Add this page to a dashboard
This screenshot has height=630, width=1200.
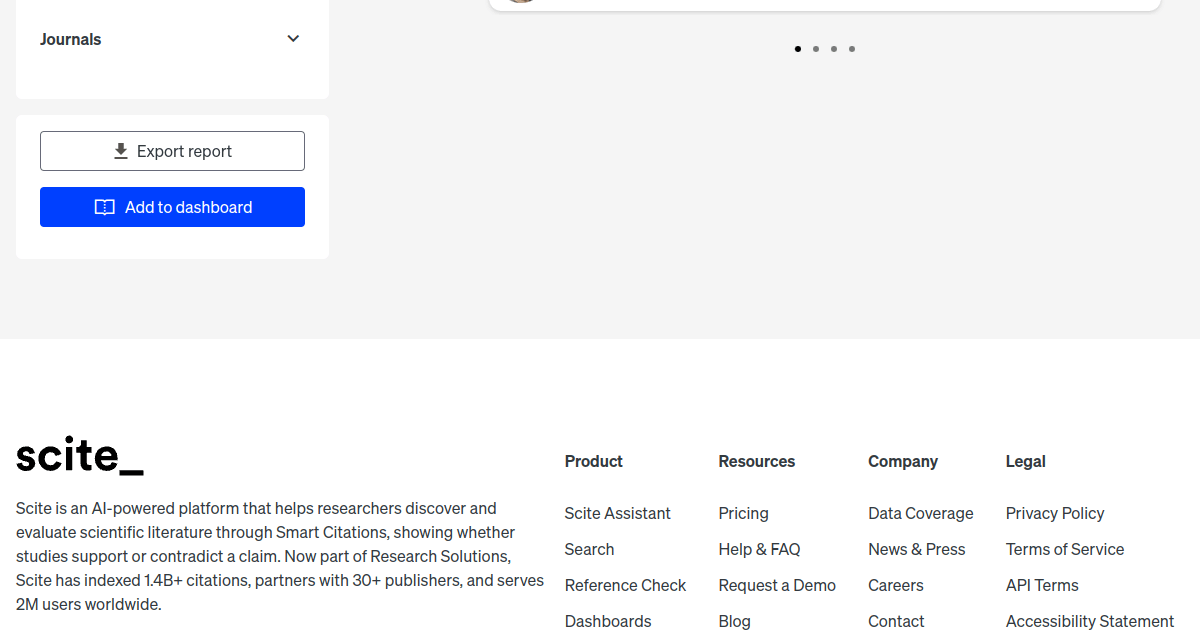point(172,207)
